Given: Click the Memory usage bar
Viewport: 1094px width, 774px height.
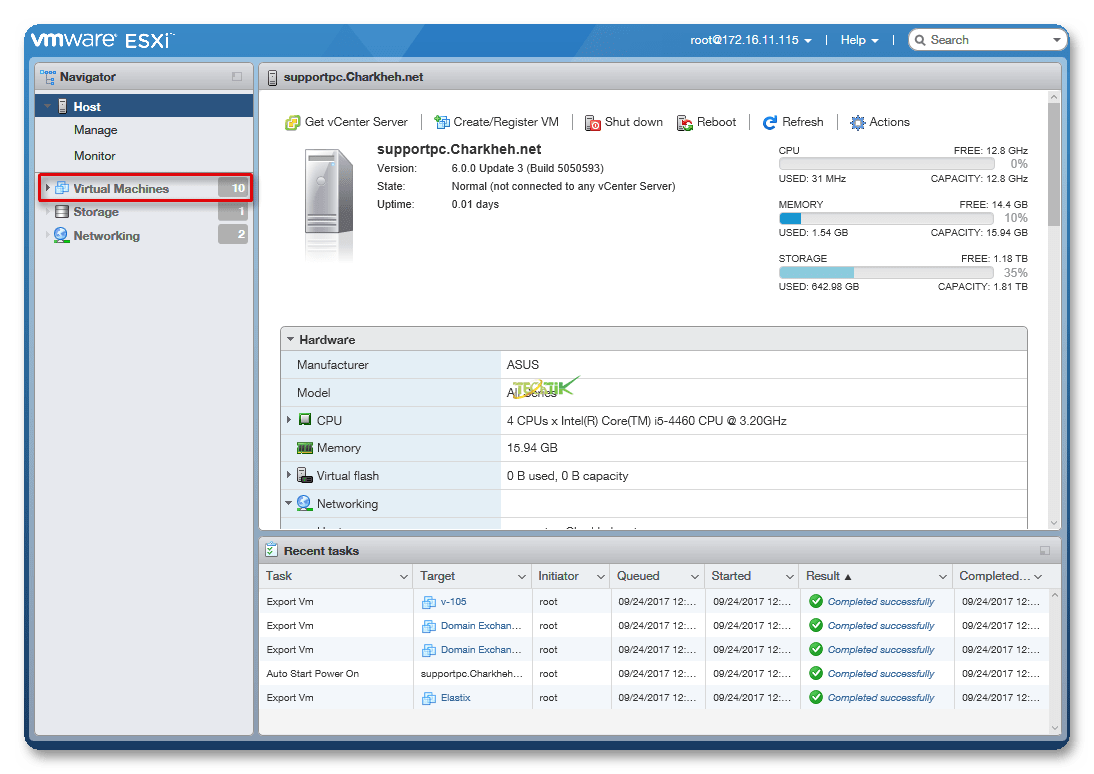Looking at the screenshot, I should pyautogui.click(x=886, y=218).
